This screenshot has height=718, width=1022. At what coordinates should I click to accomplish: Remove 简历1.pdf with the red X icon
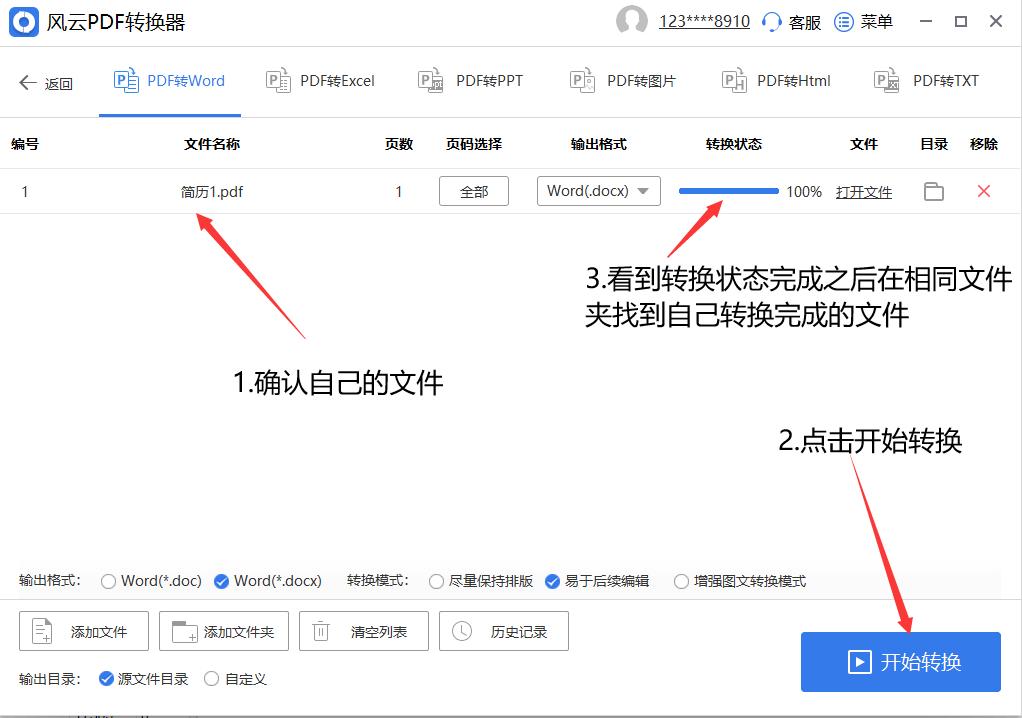[x=983, y=191]
